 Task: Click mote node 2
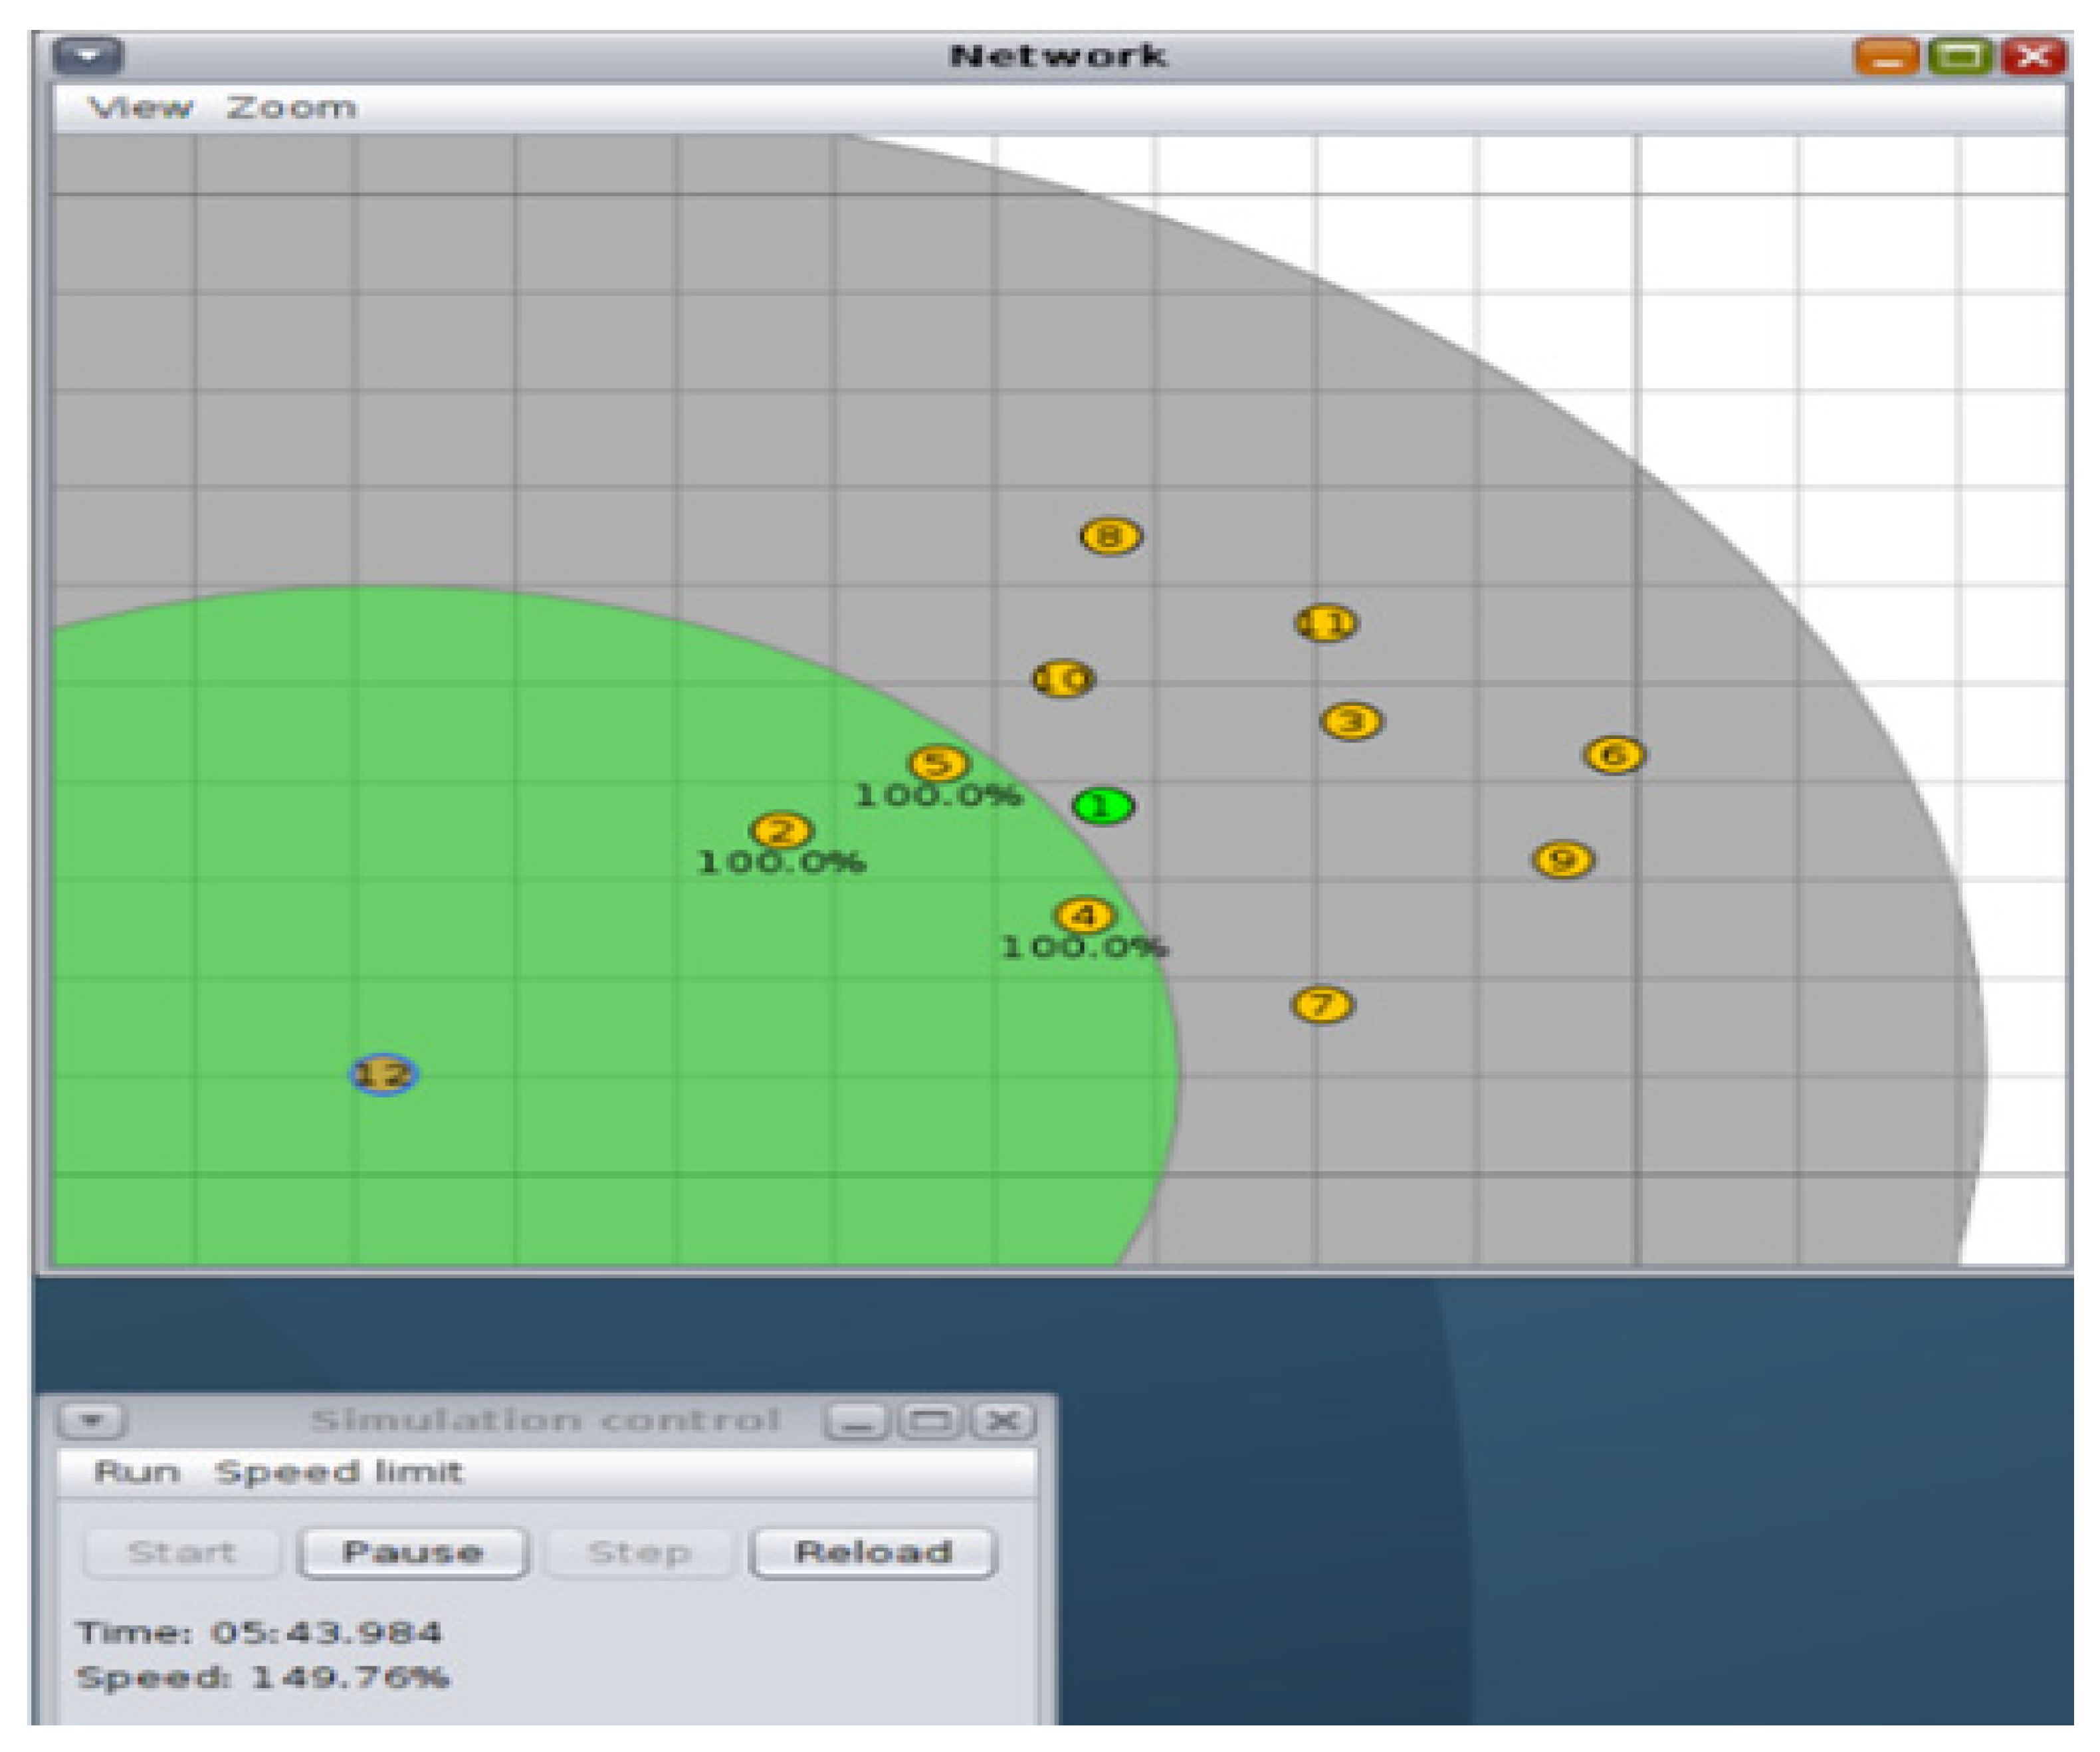point(782,830)
